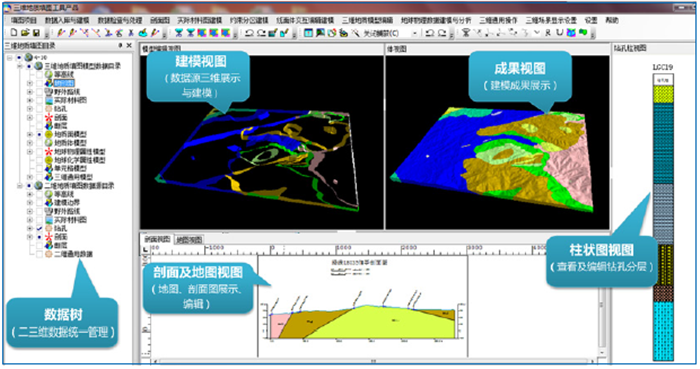The width and height of the screenshot is (700, 369).
Task: Click the horizontal scrollbar below the section view
Action: point(373,361)
